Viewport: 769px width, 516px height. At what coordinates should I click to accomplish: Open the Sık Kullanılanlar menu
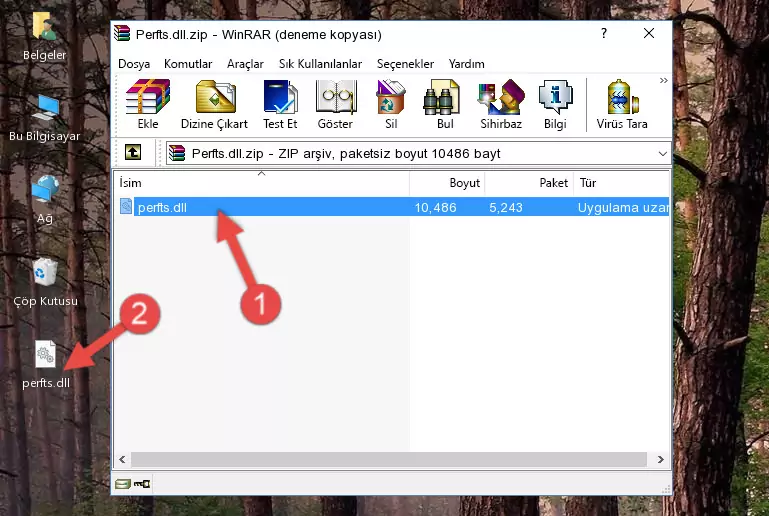(x=320, y=64)
